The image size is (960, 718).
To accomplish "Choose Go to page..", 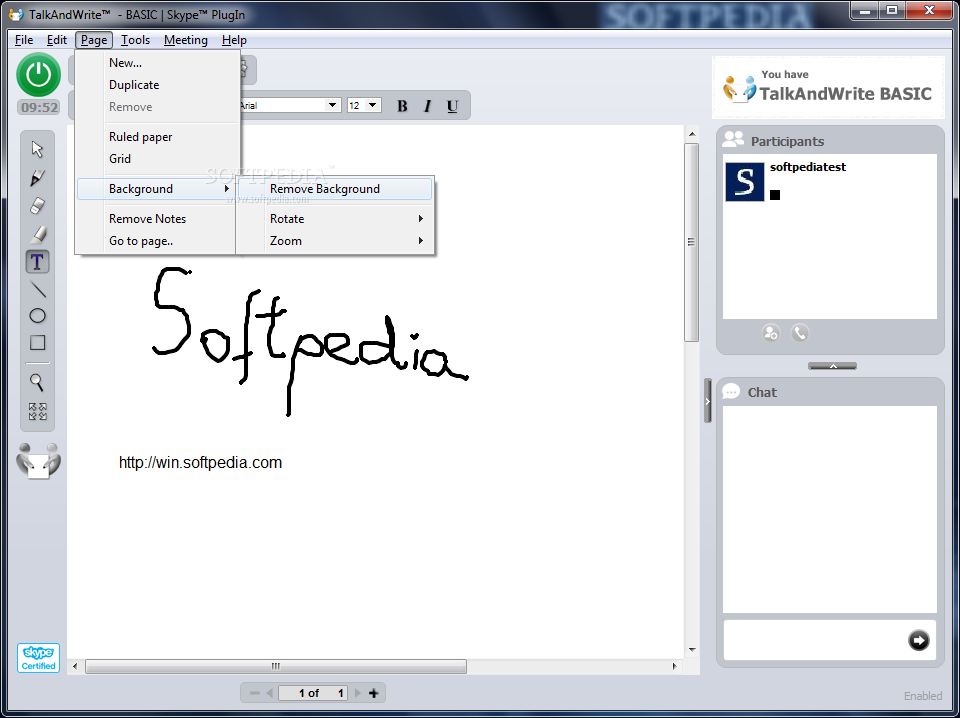I will click(x=156, y=241).
